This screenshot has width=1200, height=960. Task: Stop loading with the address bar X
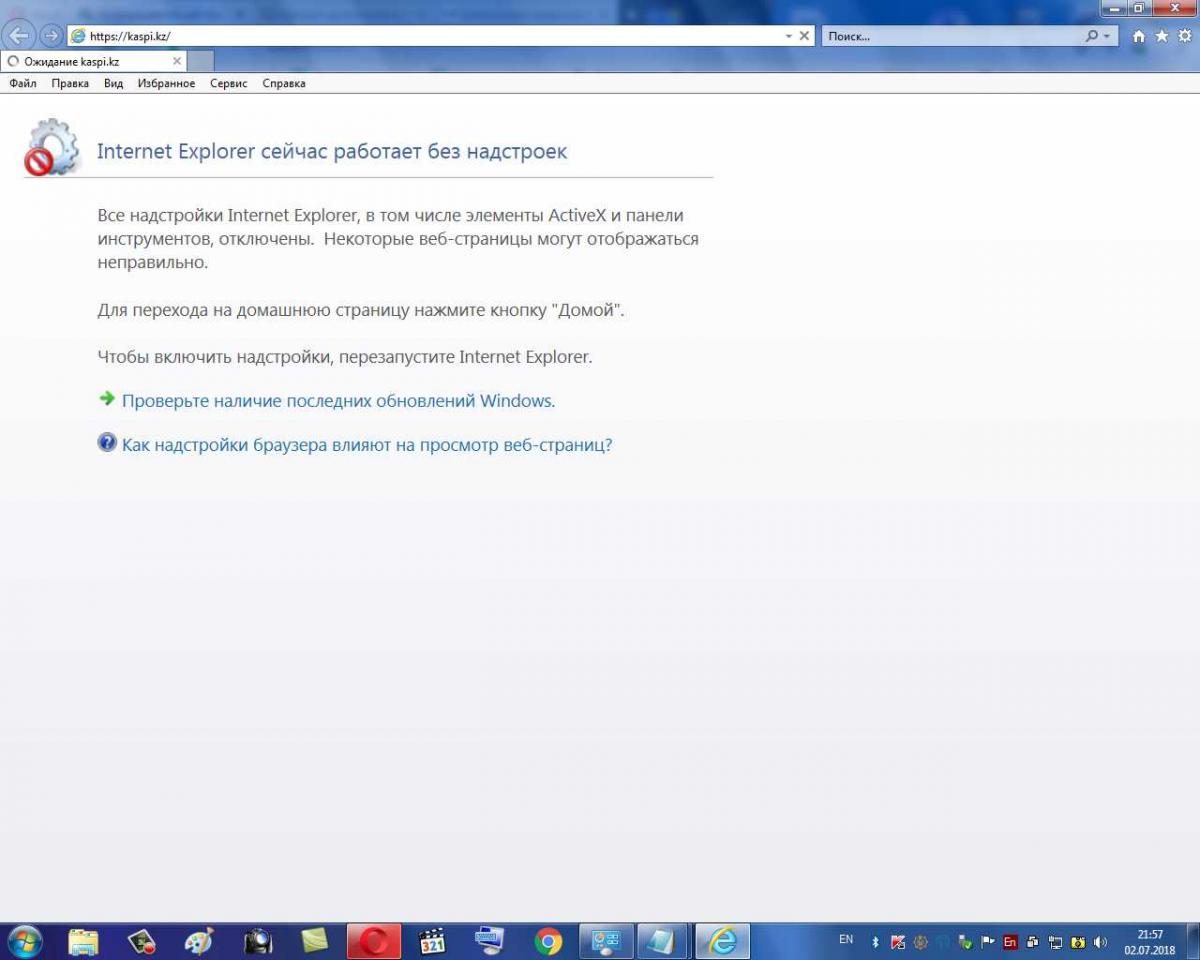click(804, 36)
